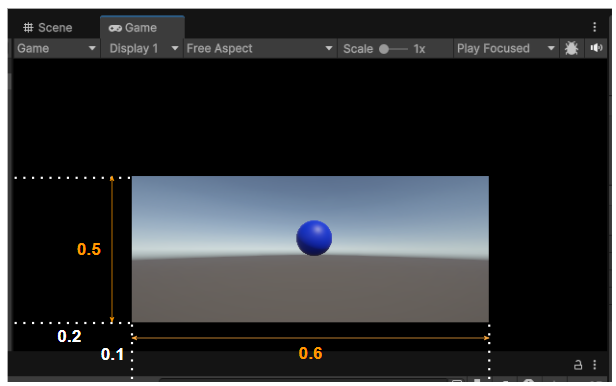Click the gamepad icon on Game tab
The height and width of the screenshot is (386, 616).
pyautogui.click(x=115, y=28)
